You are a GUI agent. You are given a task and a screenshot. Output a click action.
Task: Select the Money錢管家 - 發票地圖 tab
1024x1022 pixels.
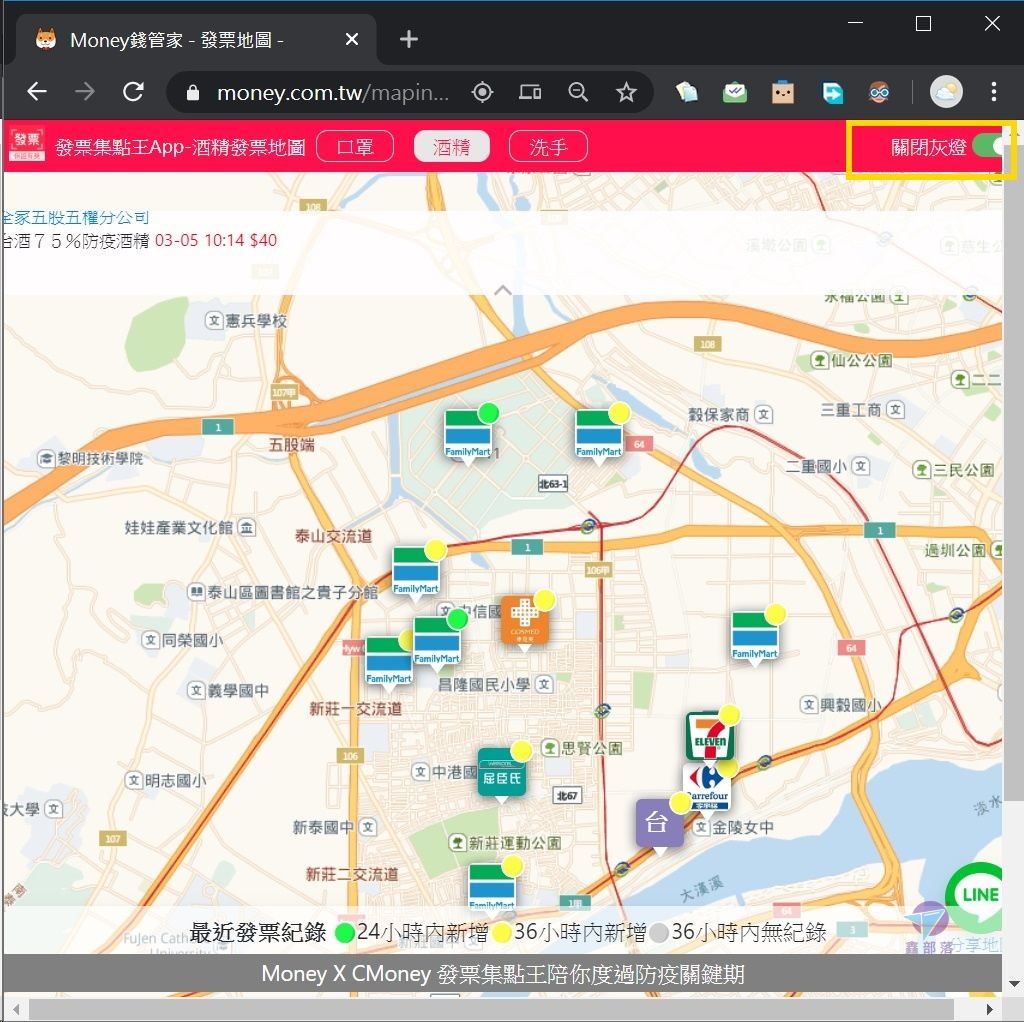tap(196, 40)
